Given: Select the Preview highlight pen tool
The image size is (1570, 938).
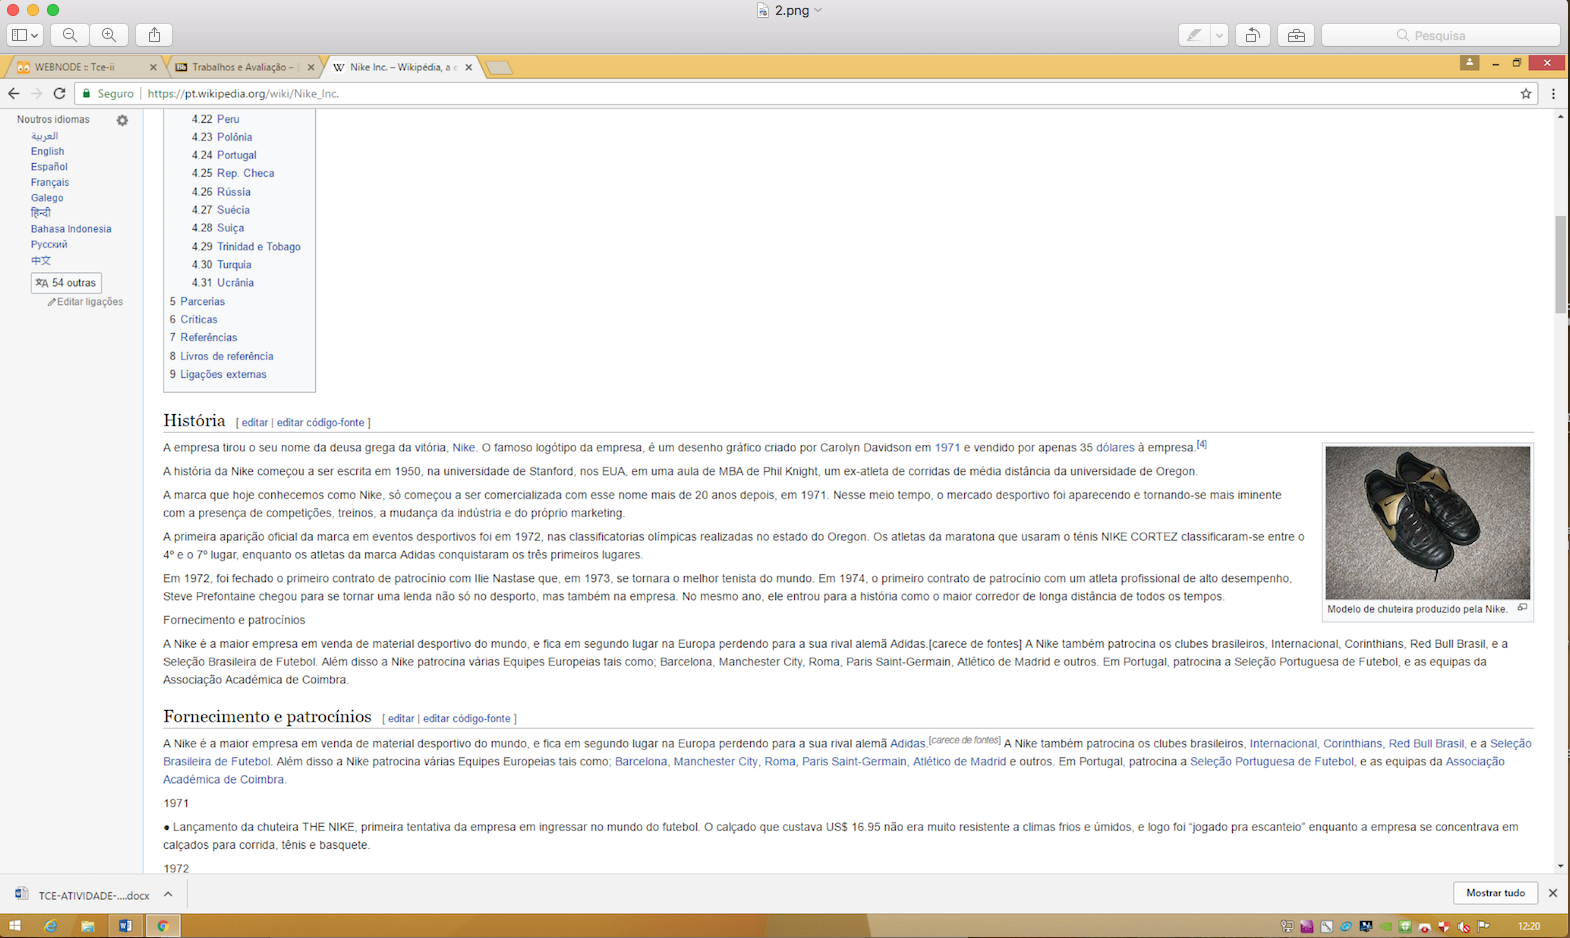Looking at the screenshot, I should click(1194, 35).
